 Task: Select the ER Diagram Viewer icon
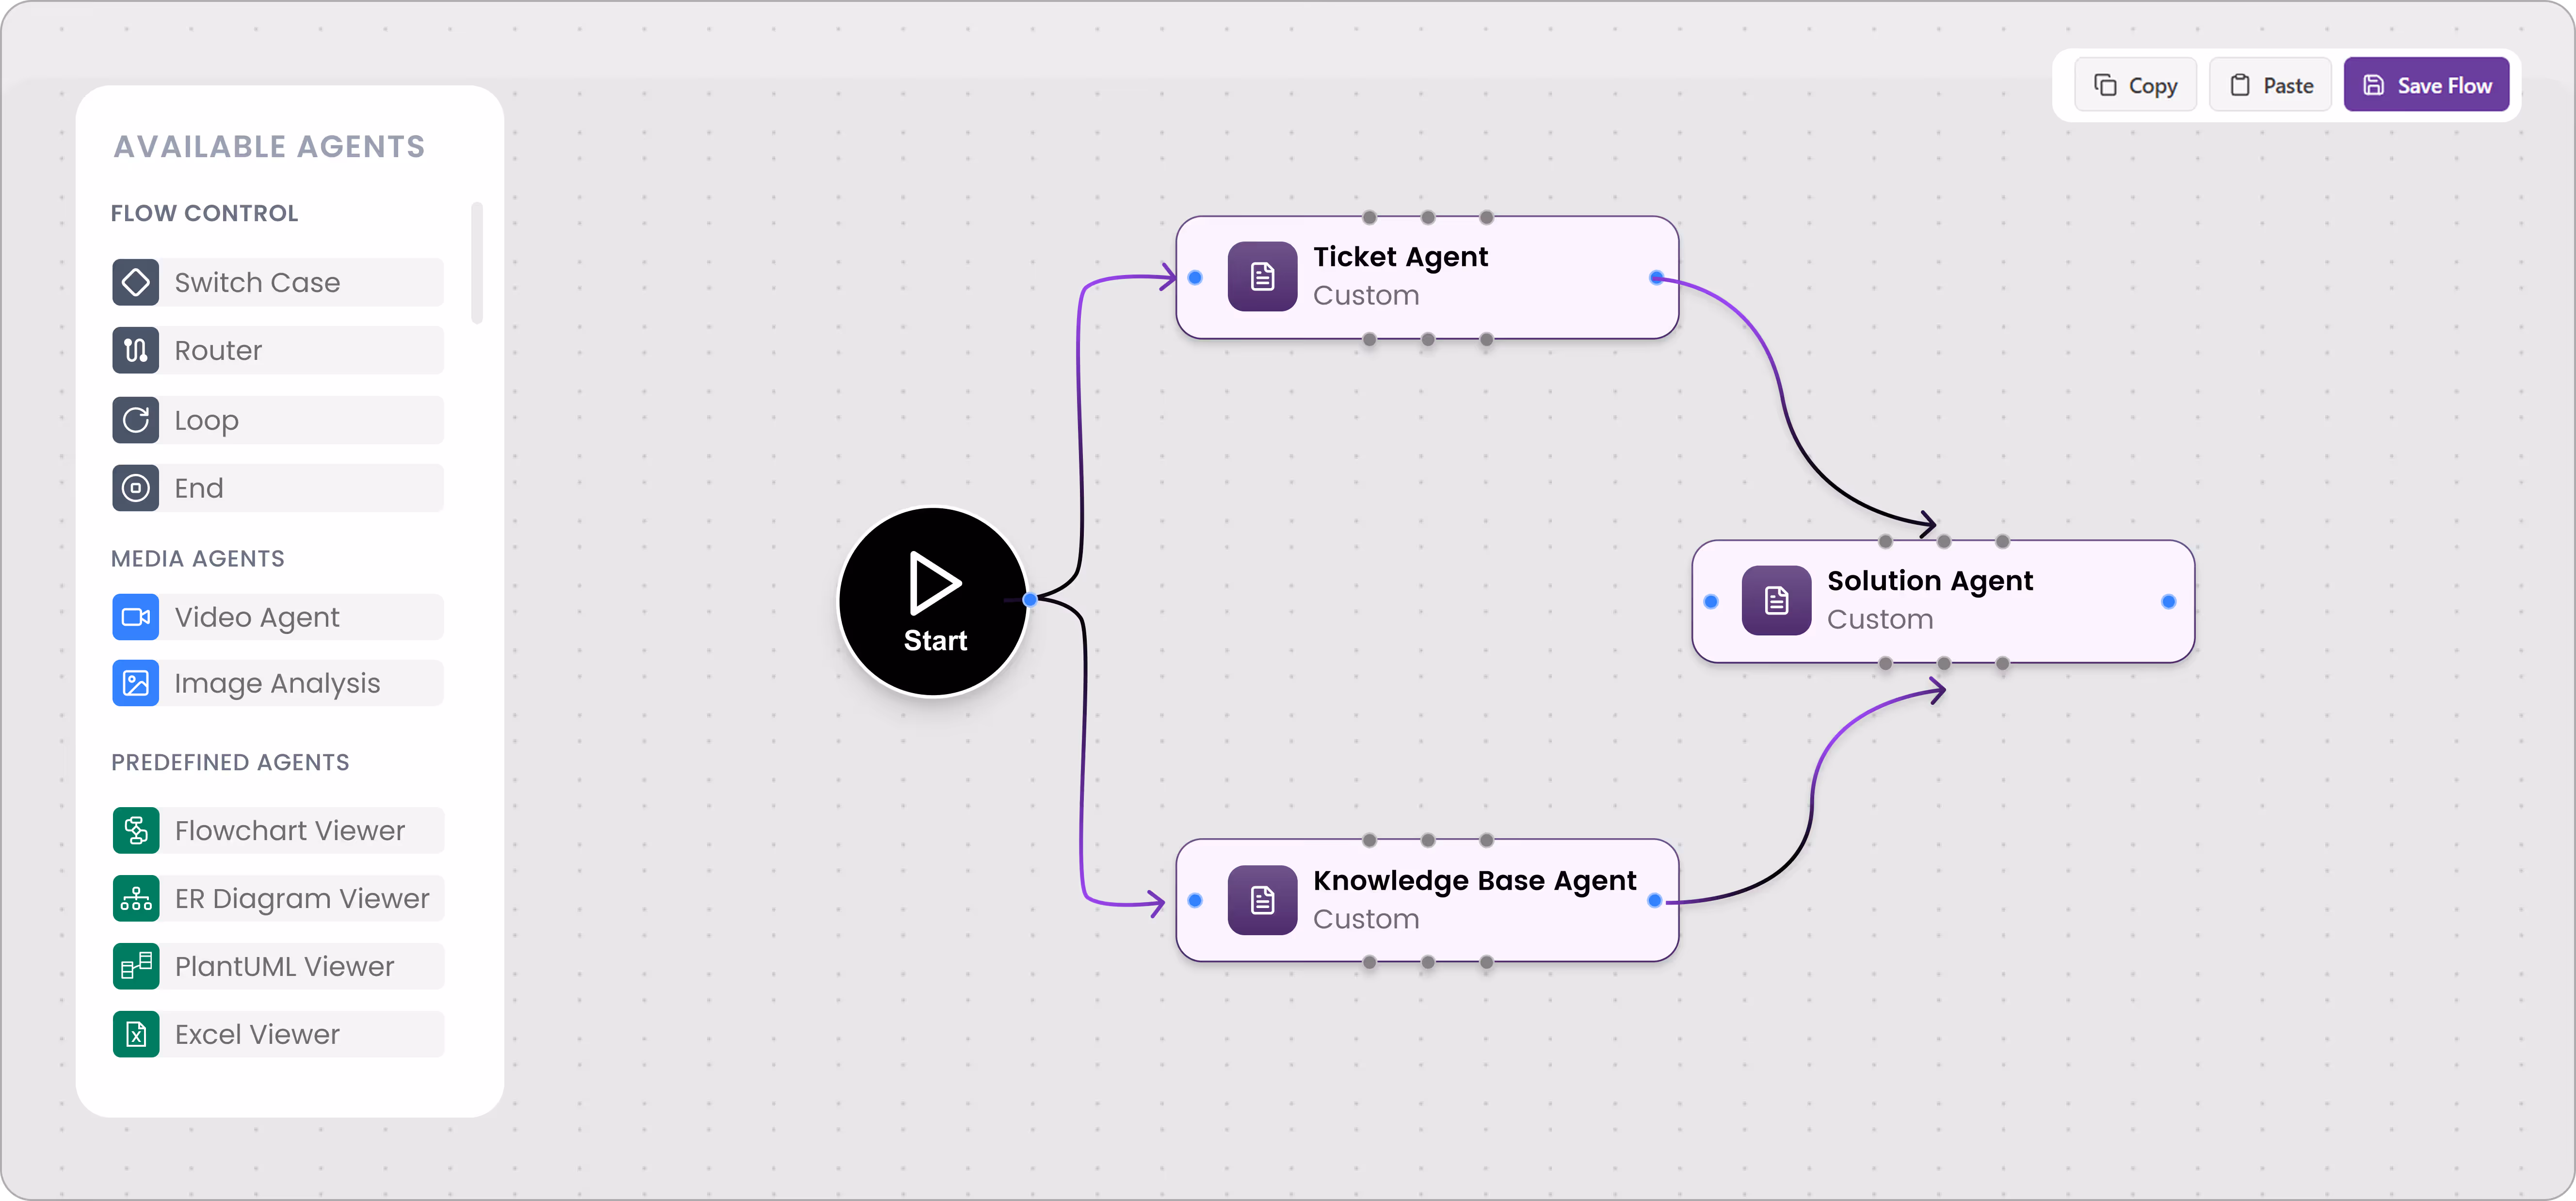(x=135, y=898)
